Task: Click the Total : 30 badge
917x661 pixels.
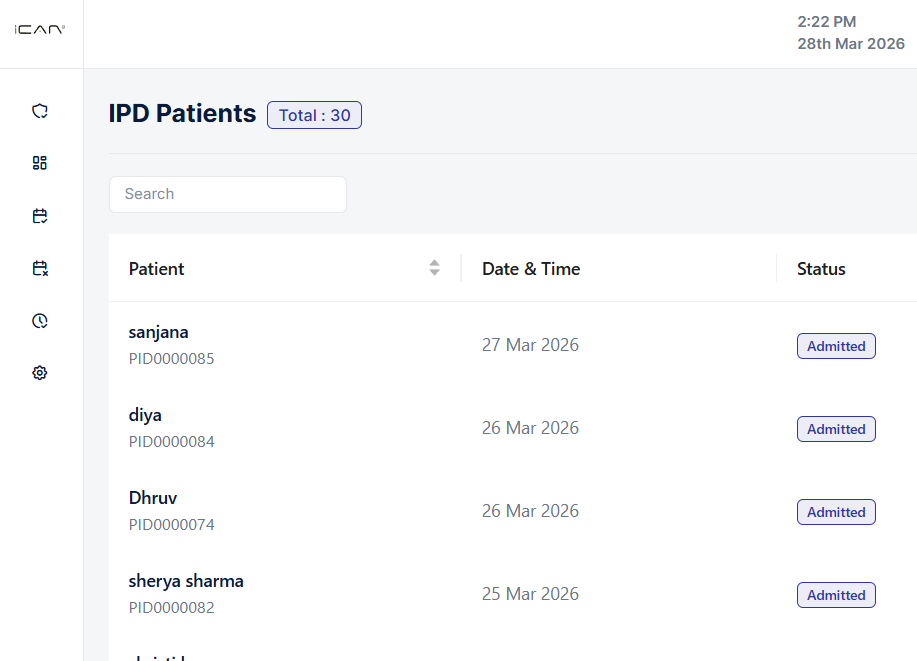Action: [314, 115]
